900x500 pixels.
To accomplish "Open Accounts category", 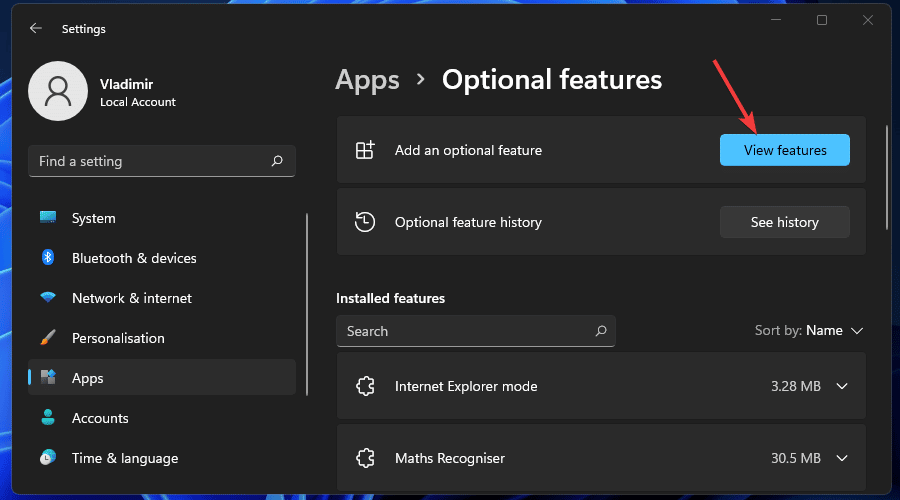I will pos(162,418).
